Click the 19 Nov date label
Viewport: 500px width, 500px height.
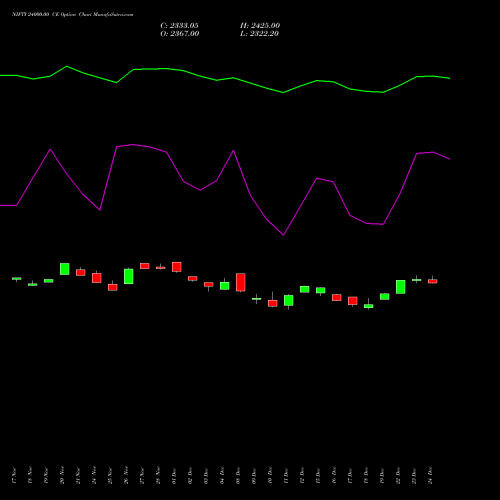(x=46, y=475)
